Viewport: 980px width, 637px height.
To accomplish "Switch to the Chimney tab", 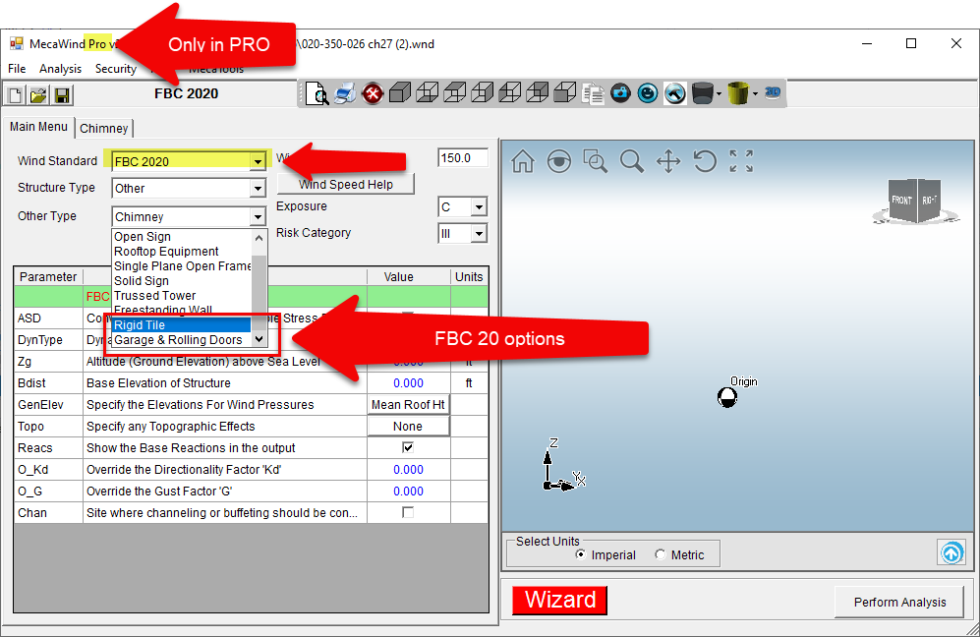I will pos(104,128).
